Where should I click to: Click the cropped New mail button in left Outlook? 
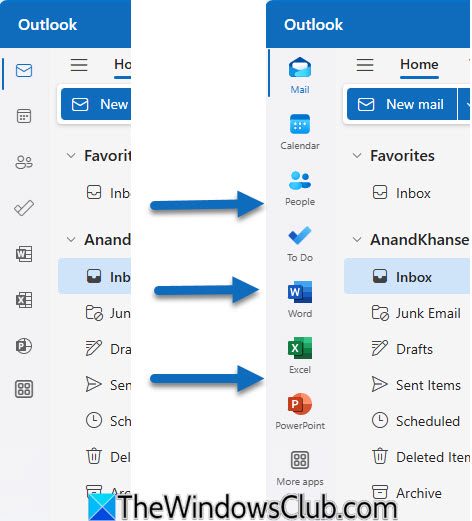pos(96,104)
